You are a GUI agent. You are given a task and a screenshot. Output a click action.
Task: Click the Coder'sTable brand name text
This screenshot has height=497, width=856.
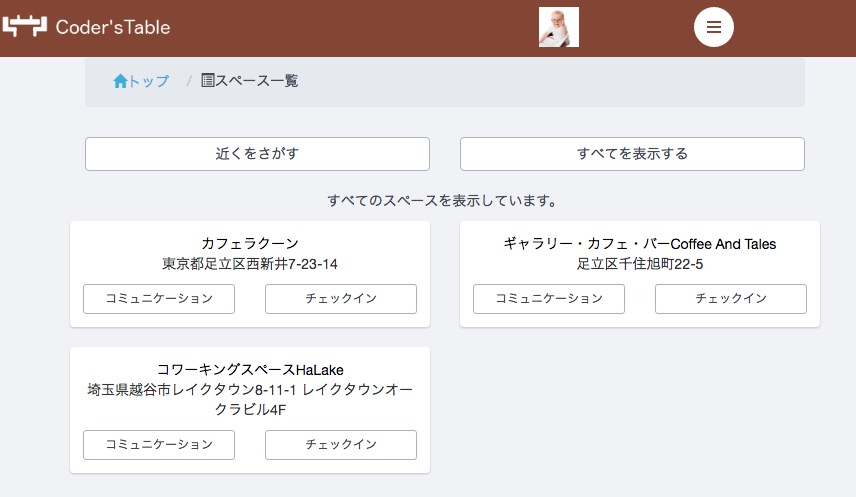point(112,27)
